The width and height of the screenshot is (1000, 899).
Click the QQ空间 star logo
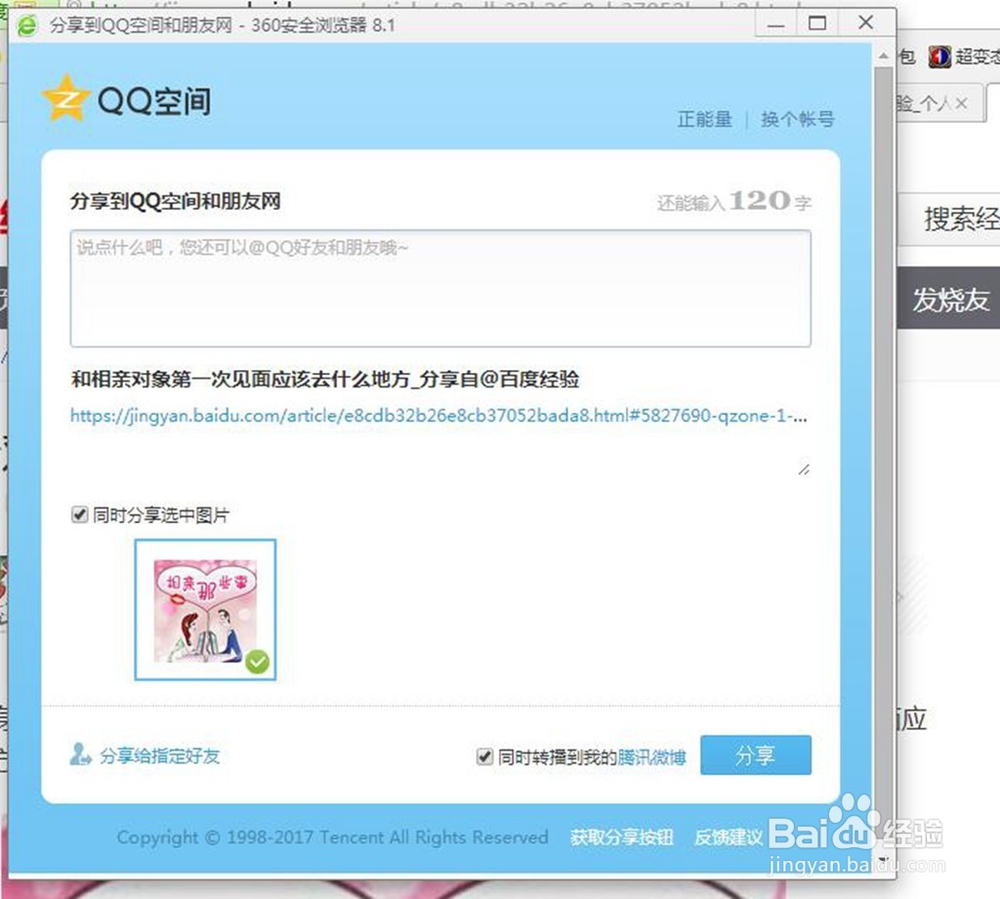click(x=65, y=98)
